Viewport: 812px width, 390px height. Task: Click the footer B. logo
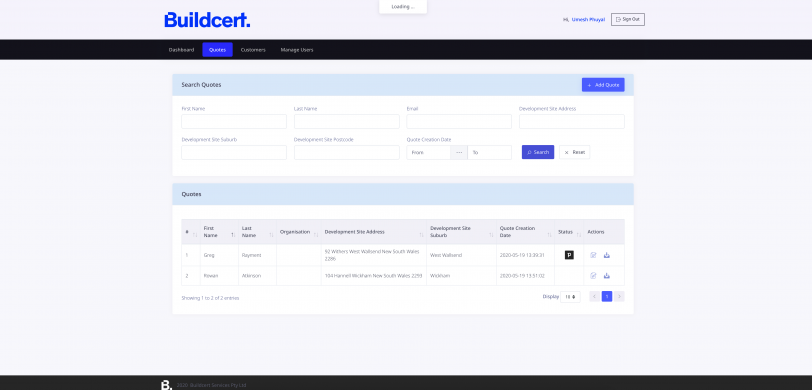click(166, 385)
